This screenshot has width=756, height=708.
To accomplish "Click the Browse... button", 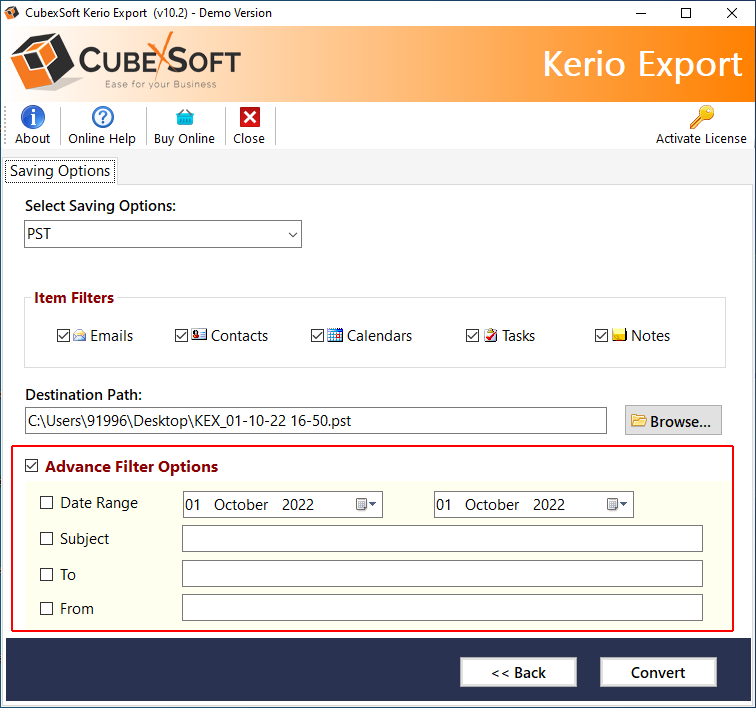I will click(673, 421).
